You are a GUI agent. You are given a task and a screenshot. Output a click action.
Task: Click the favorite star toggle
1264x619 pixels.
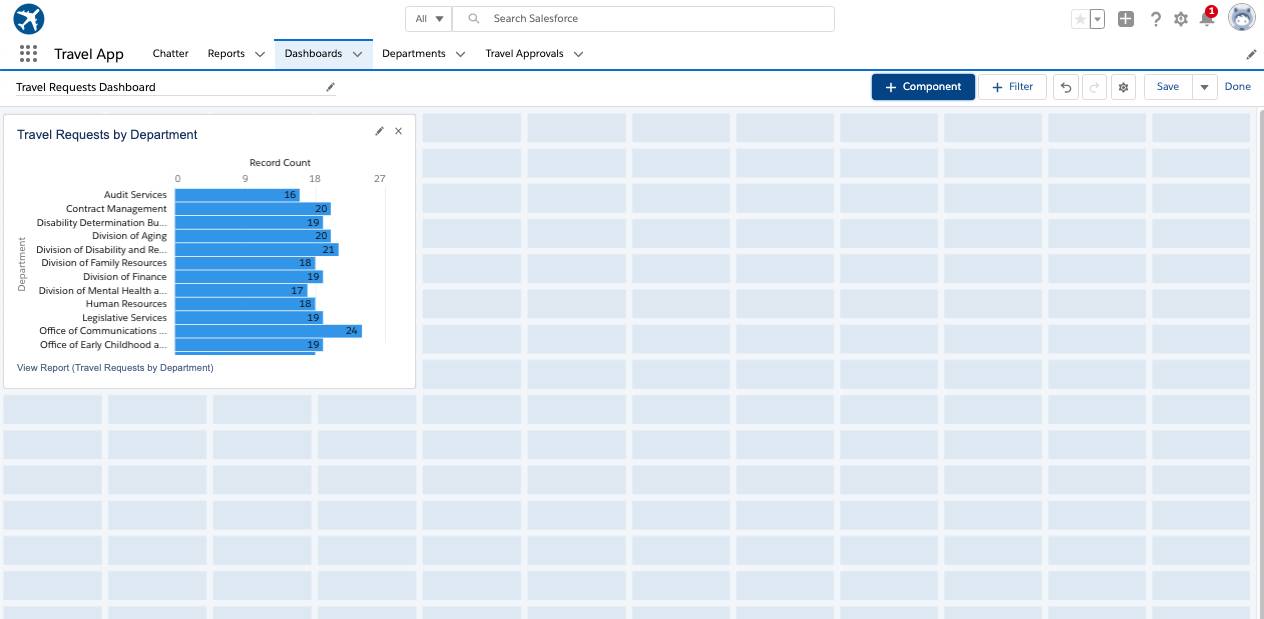(1081, 18)
